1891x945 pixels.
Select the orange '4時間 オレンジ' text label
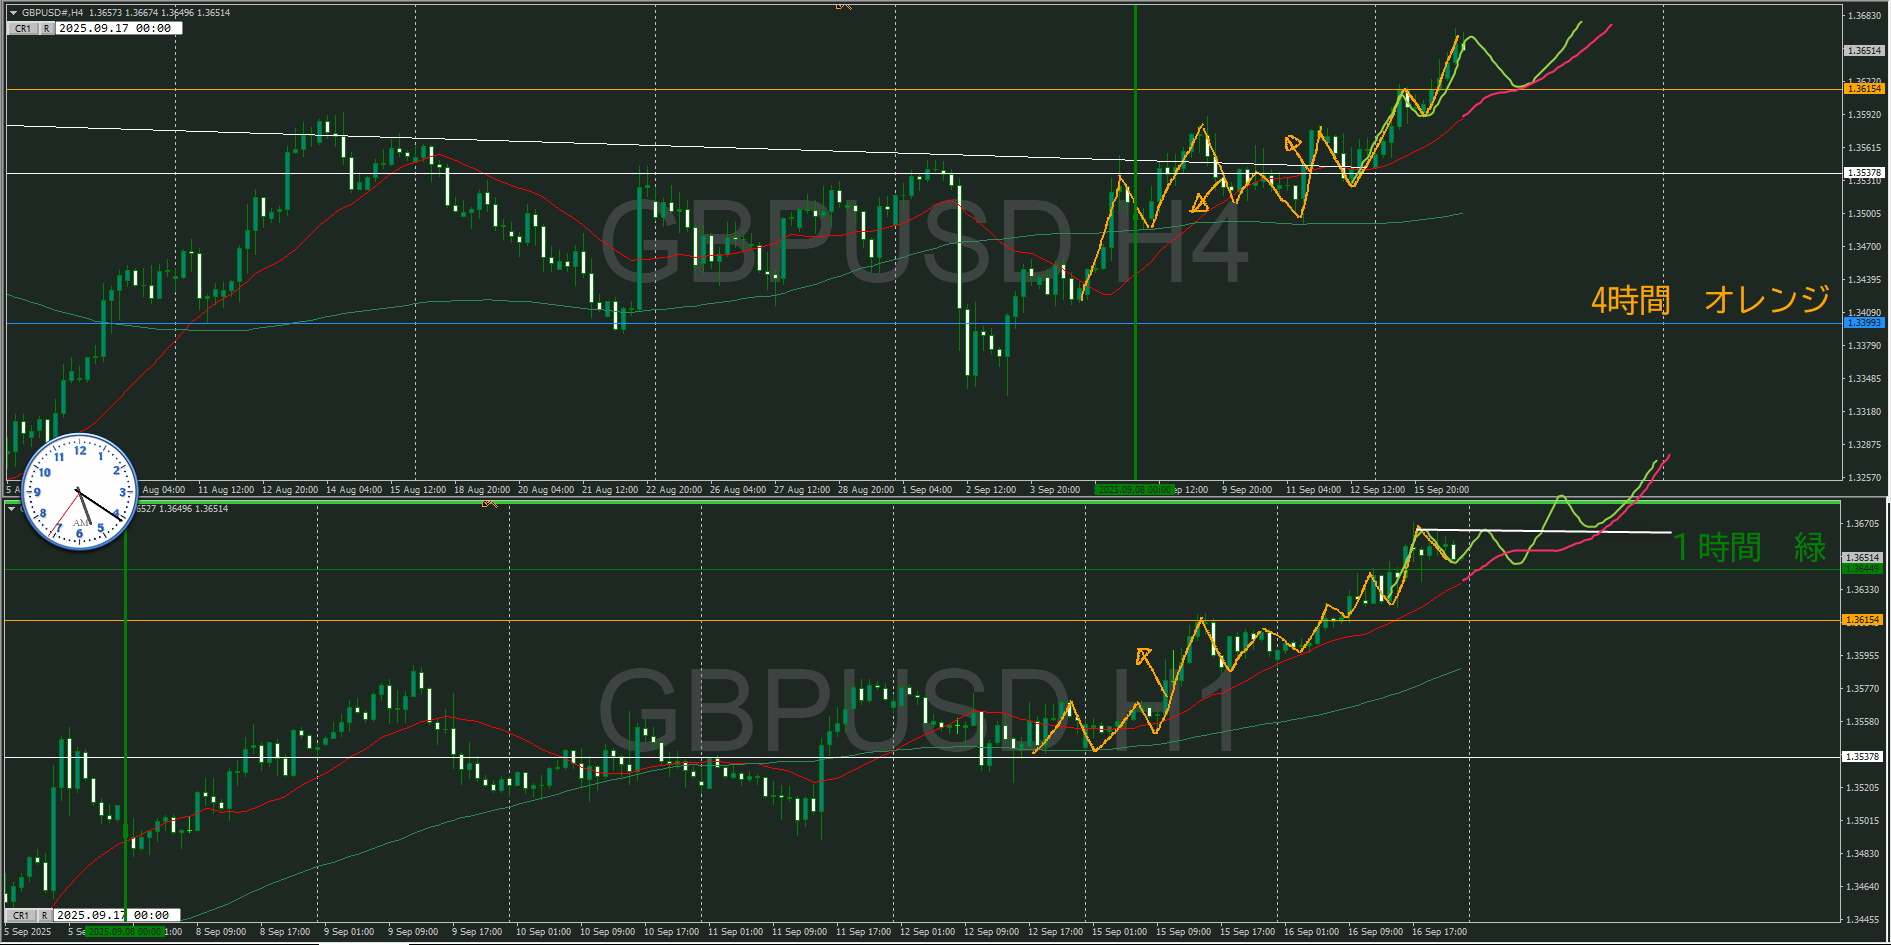pyautogui.click(x=1710, y=299)
